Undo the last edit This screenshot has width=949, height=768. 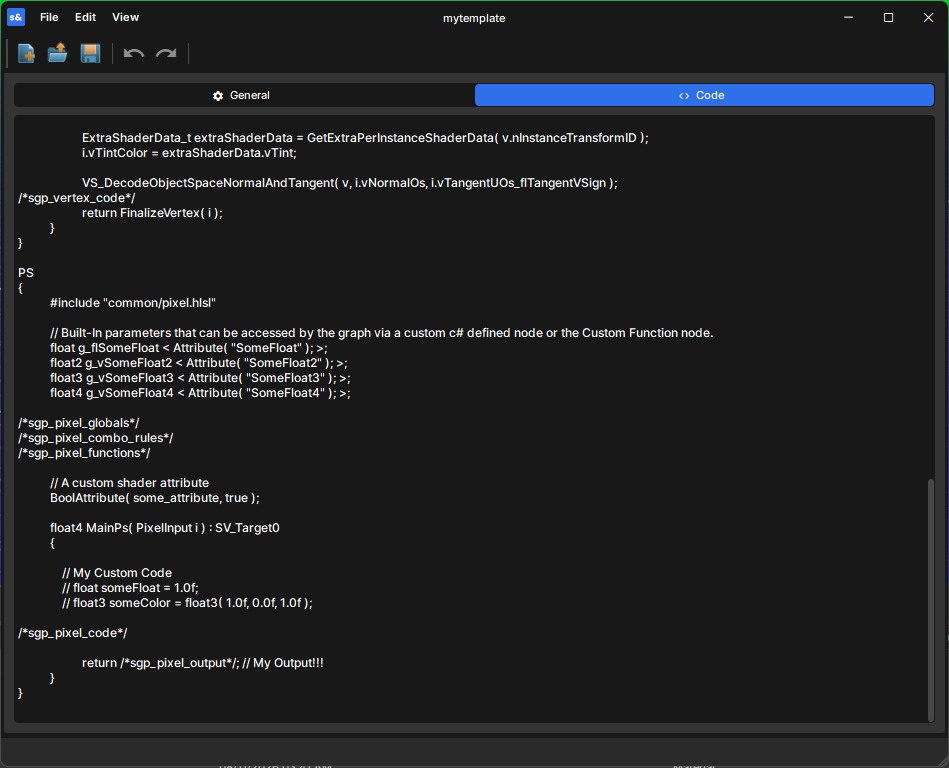coord(134,53)
